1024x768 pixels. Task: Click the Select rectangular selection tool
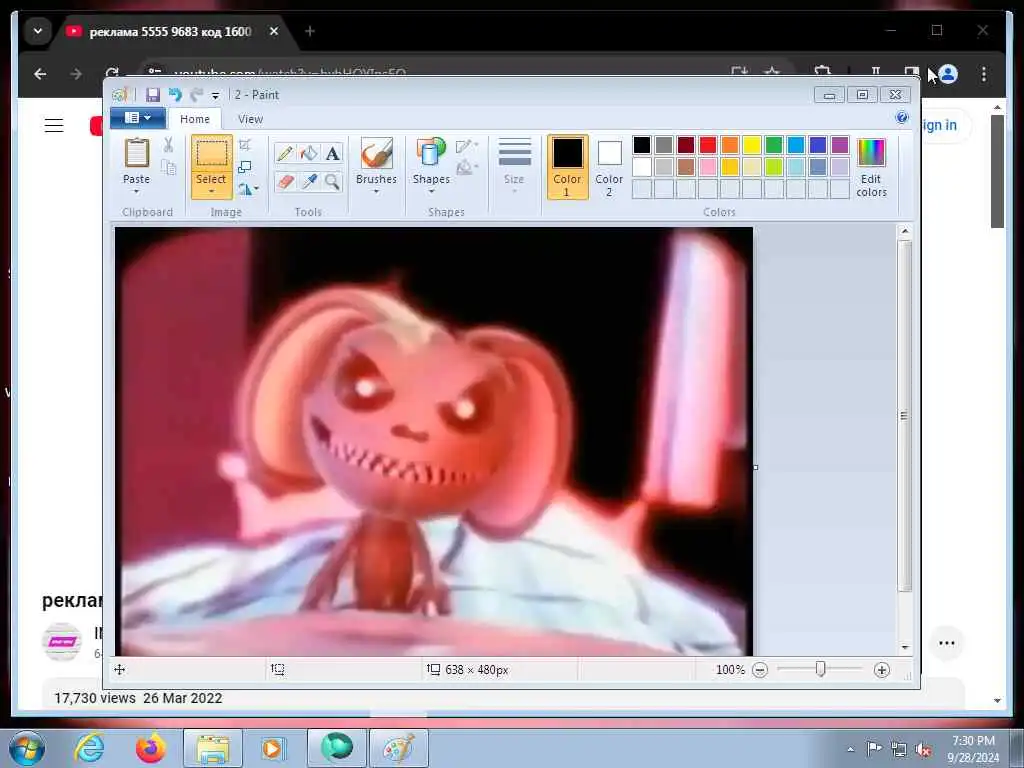(212, 155)
